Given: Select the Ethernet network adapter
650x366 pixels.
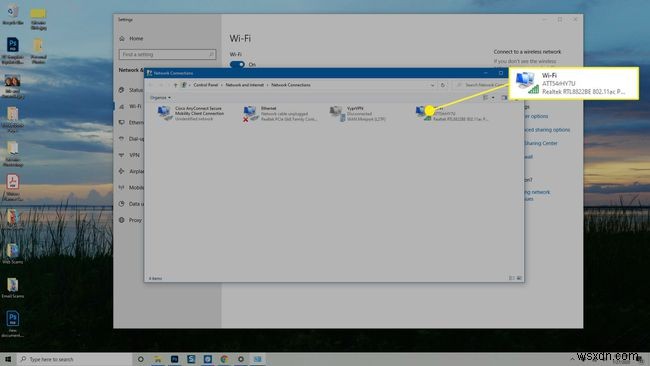Looking at the screenshot, I should [280, 113].
